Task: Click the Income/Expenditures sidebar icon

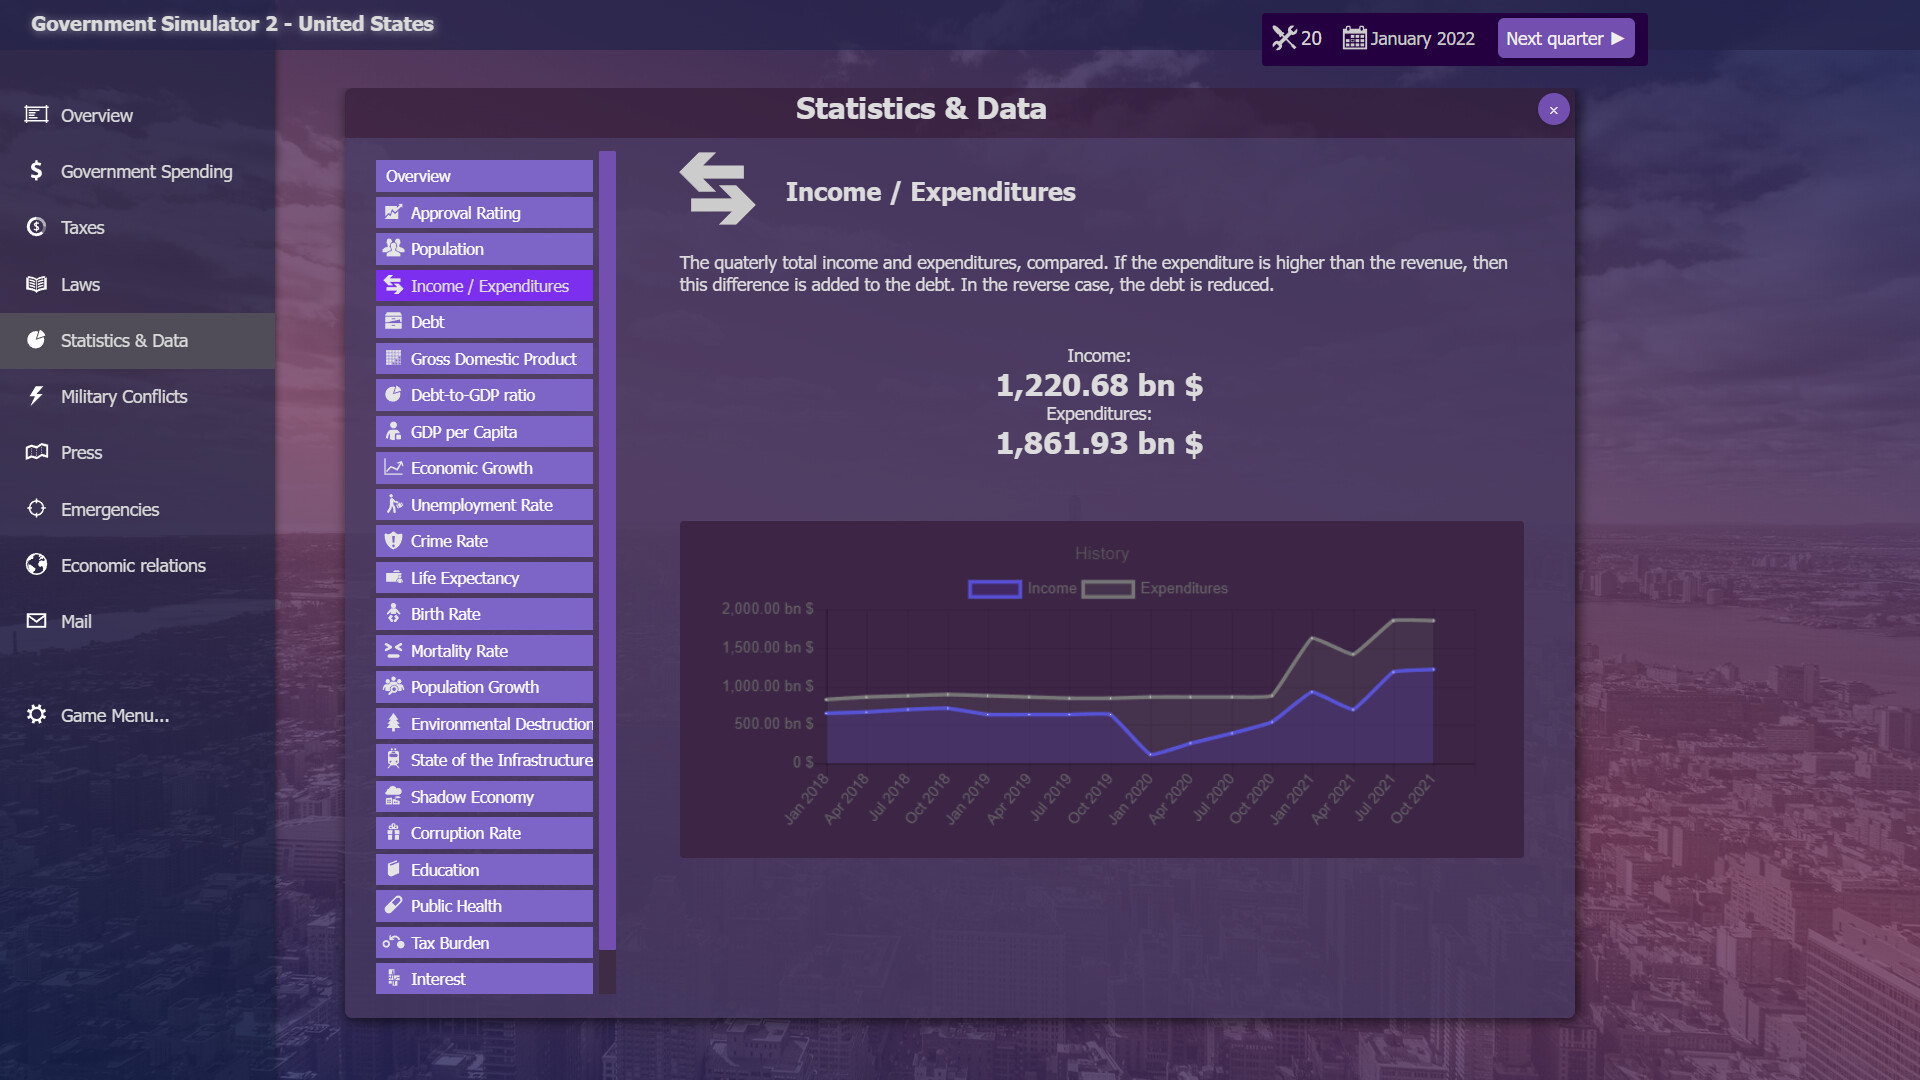Action: [x=392, y=285]
